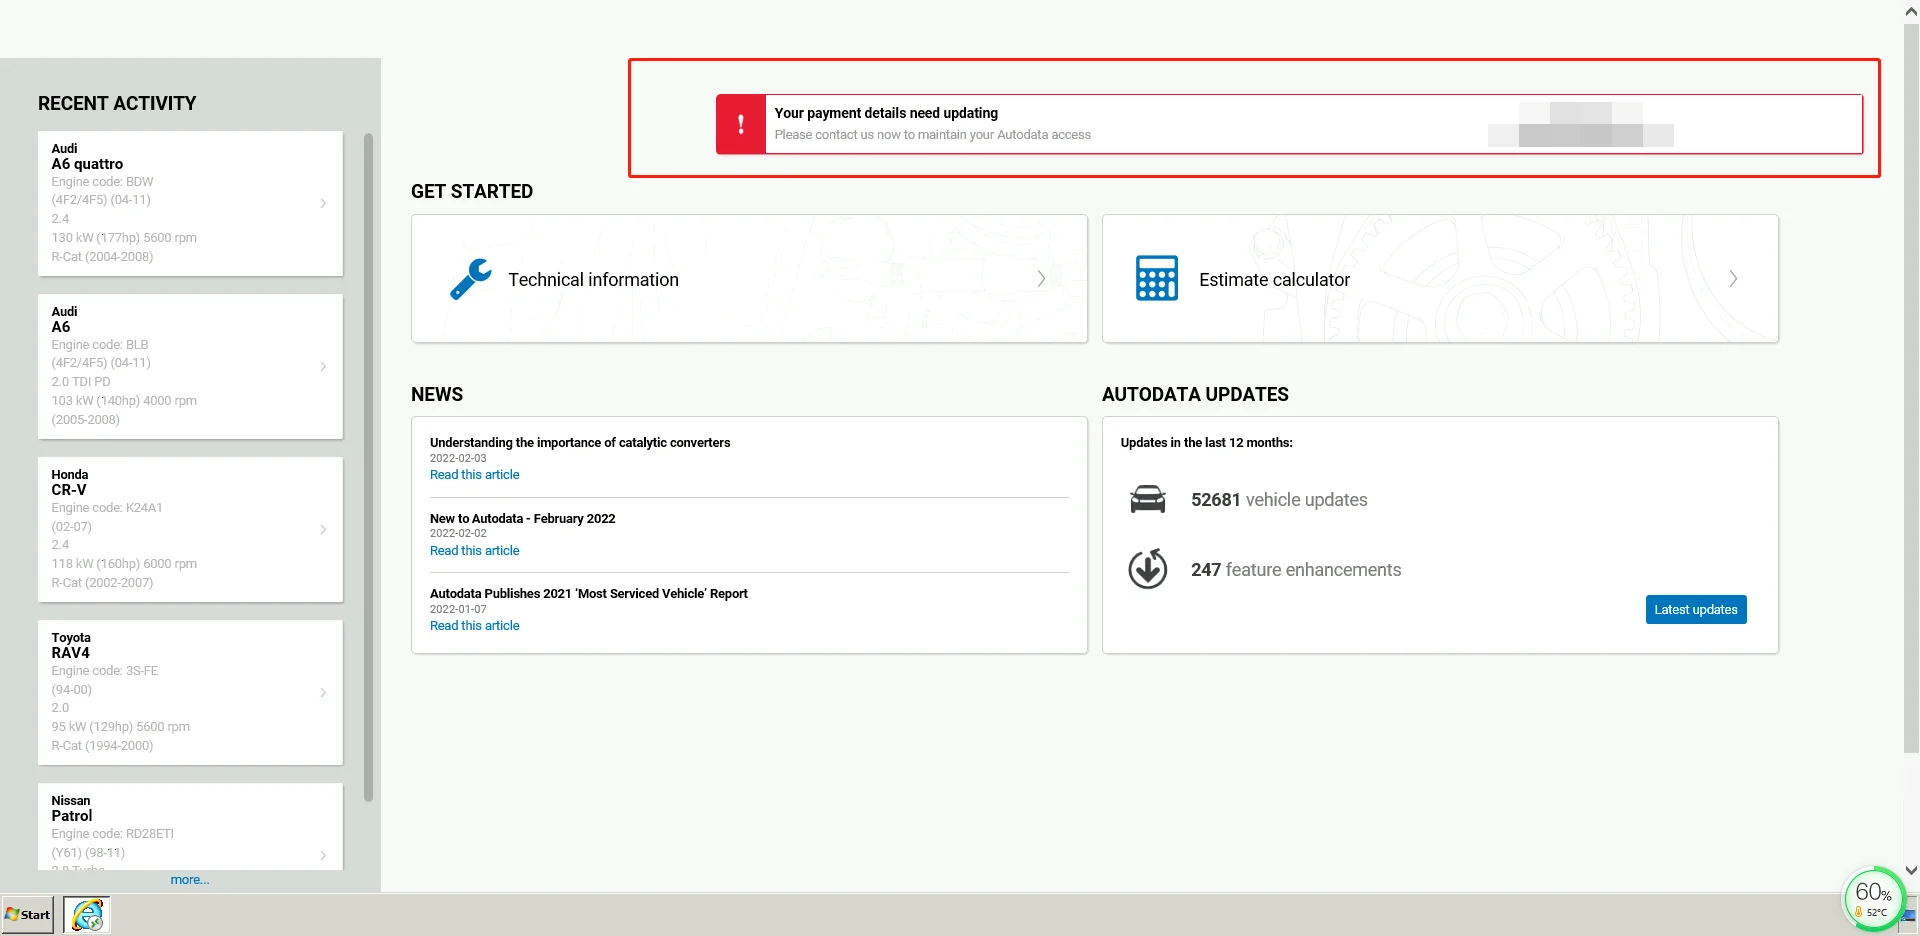Click the page scroll down arrow
Image resolution: width=1920 pixels, height=936 pixels.
click(x=1911, y=871)
